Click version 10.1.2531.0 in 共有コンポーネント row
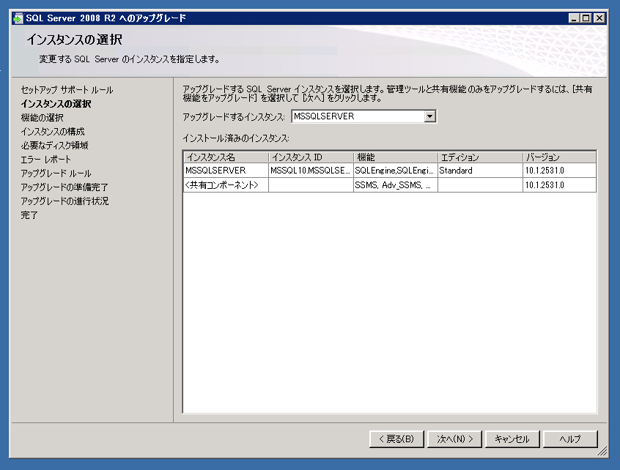This screenshot has width=620, height=470. coord(560,185)
